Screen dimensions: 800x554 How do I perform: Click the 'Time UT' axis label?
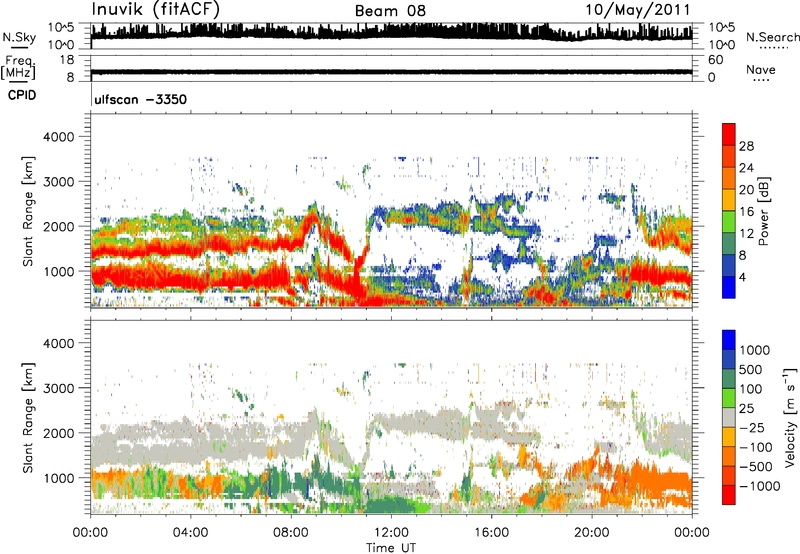(391, 548)
